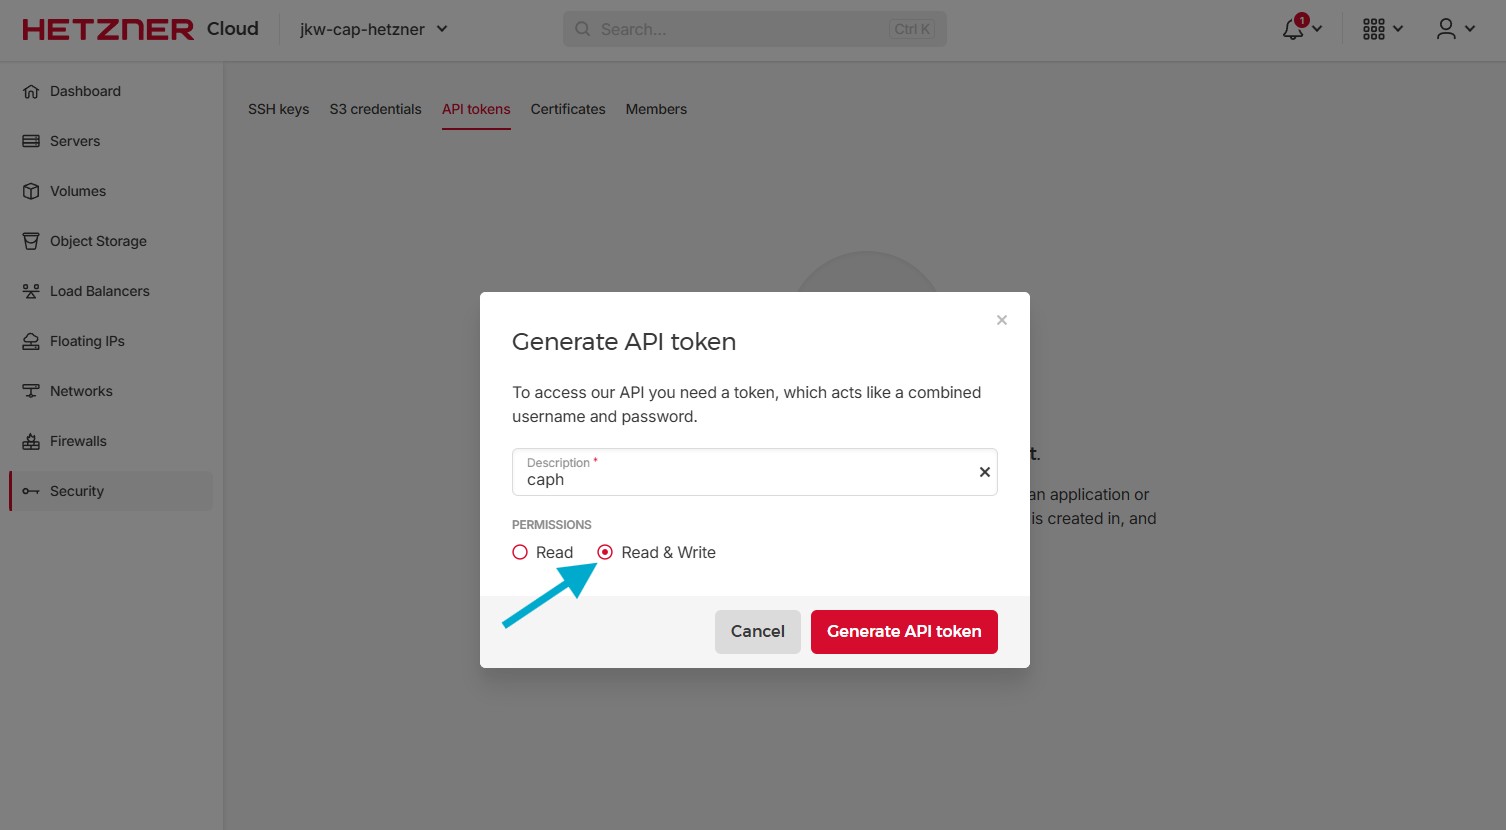
Task: Open the Networks section
Action: click(80, 390)
